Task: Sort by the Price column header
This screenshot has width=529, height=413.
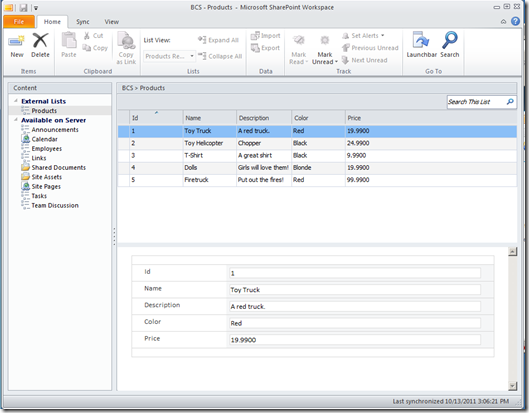Action: [x=431, y=118]
